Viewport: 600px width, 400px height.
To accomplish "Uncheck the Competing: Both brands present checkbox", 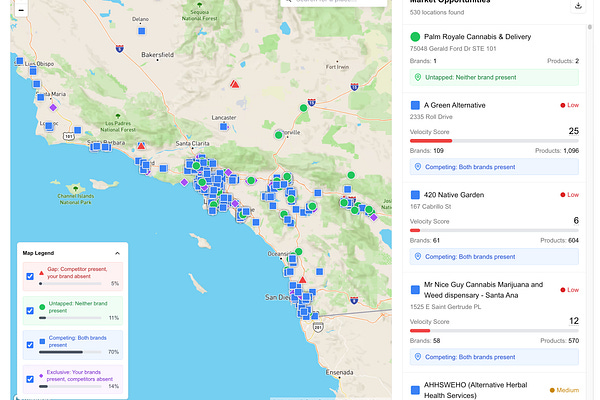I will pyautogui.click(x=30, y=345).
